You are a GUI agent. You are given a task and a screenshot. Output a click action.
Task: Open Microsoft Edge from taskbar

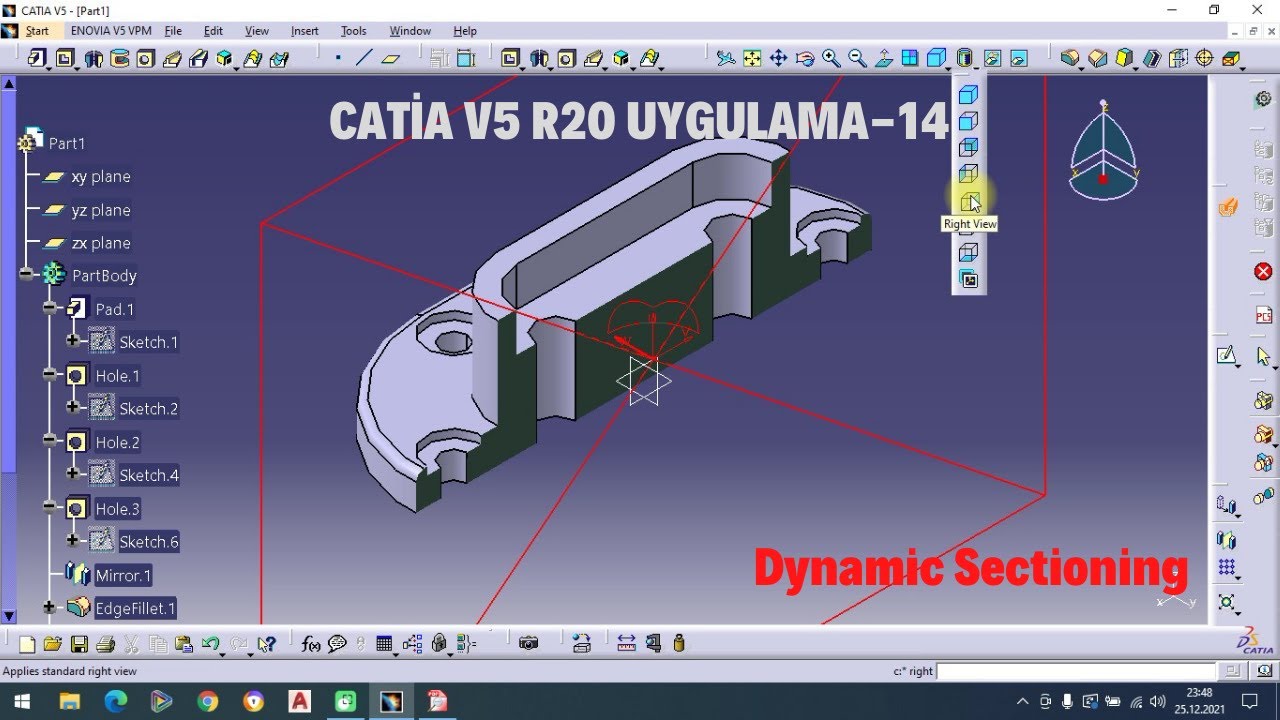click(115, 701)
